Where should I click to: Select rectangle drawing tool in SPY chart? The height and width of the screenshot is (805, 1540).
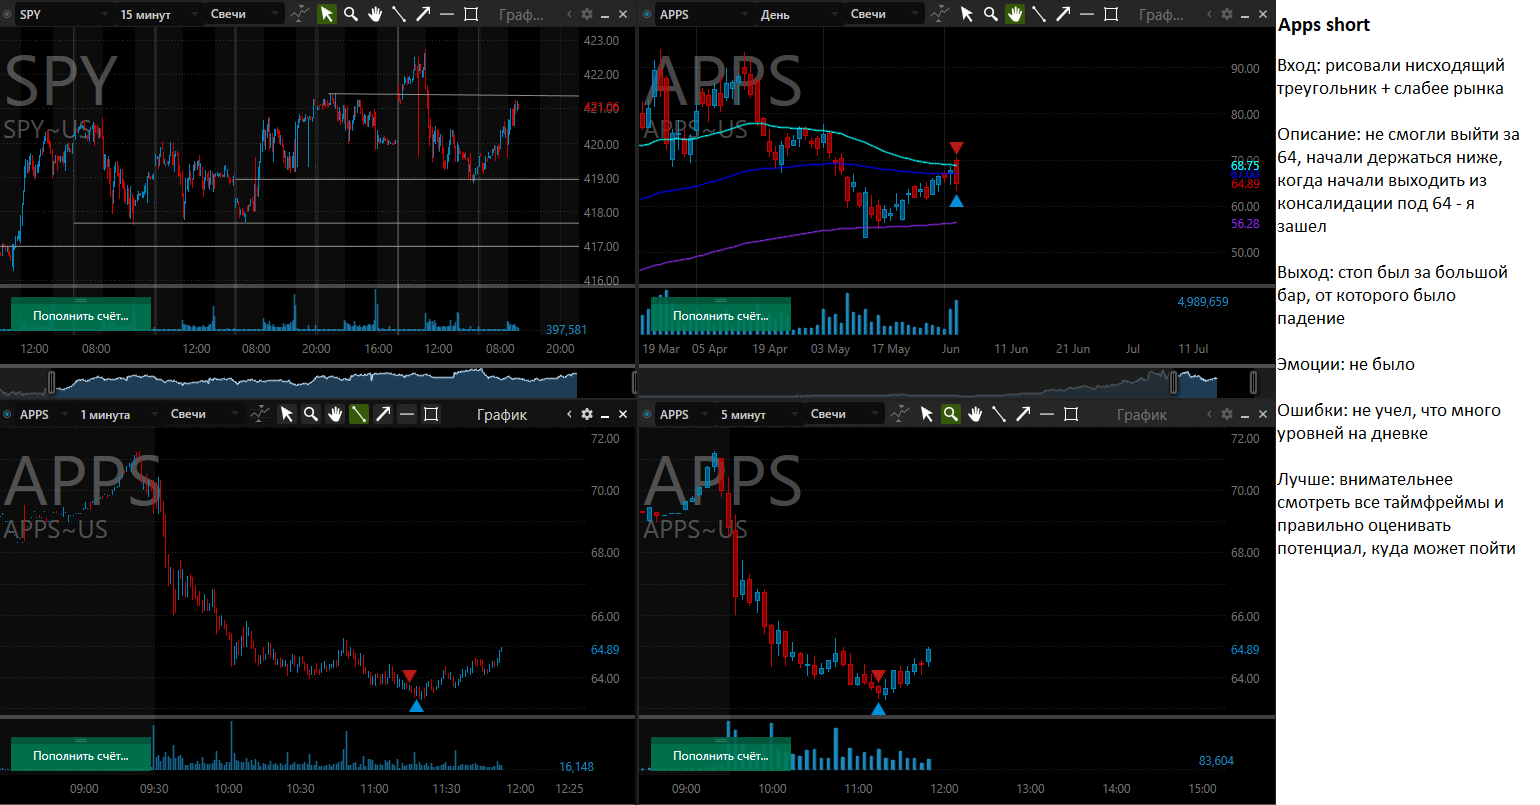[x=471, y=14]
